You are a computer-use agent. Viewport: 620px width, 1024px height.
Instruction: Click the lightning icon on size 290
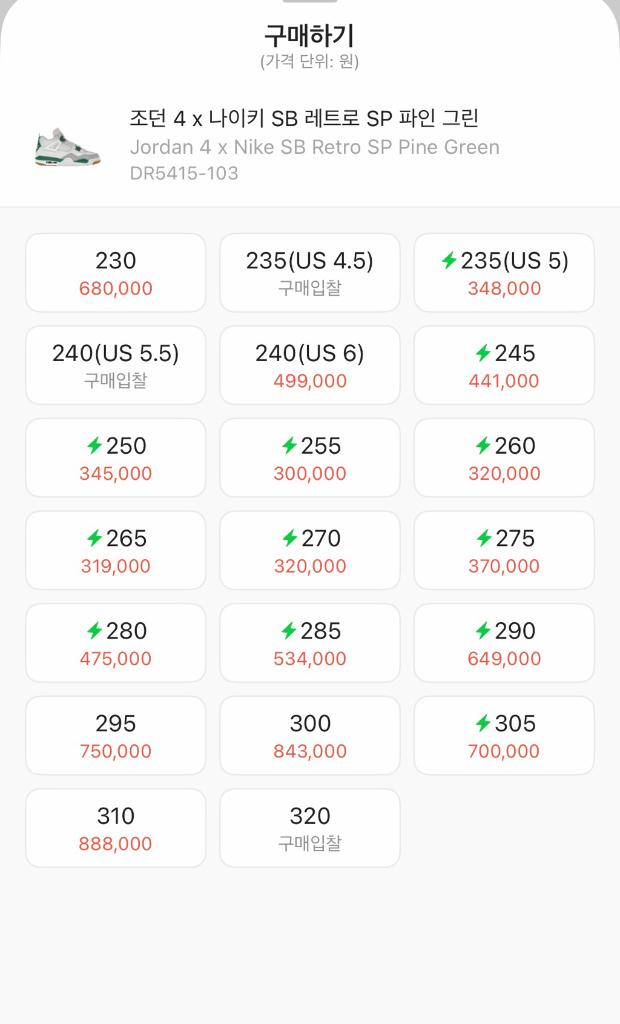click(483, 631)
